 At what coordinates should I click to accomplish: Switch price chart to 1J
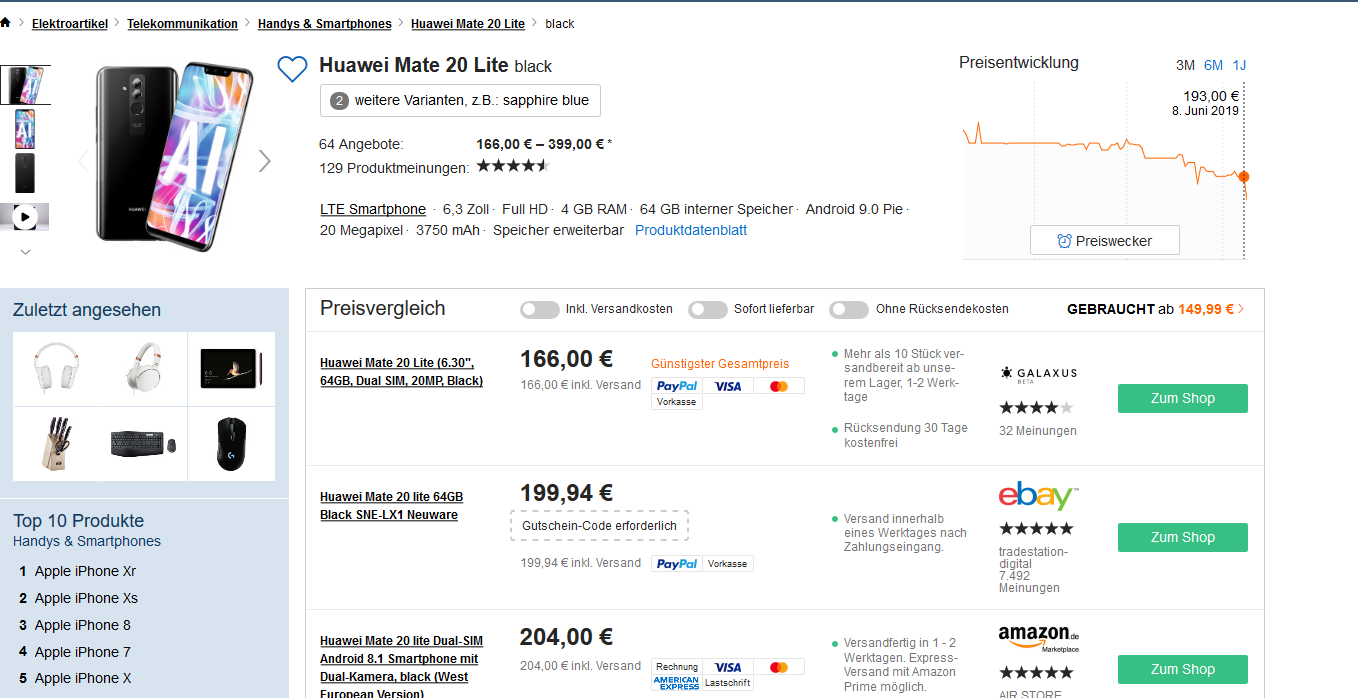tap(1239, 65)
